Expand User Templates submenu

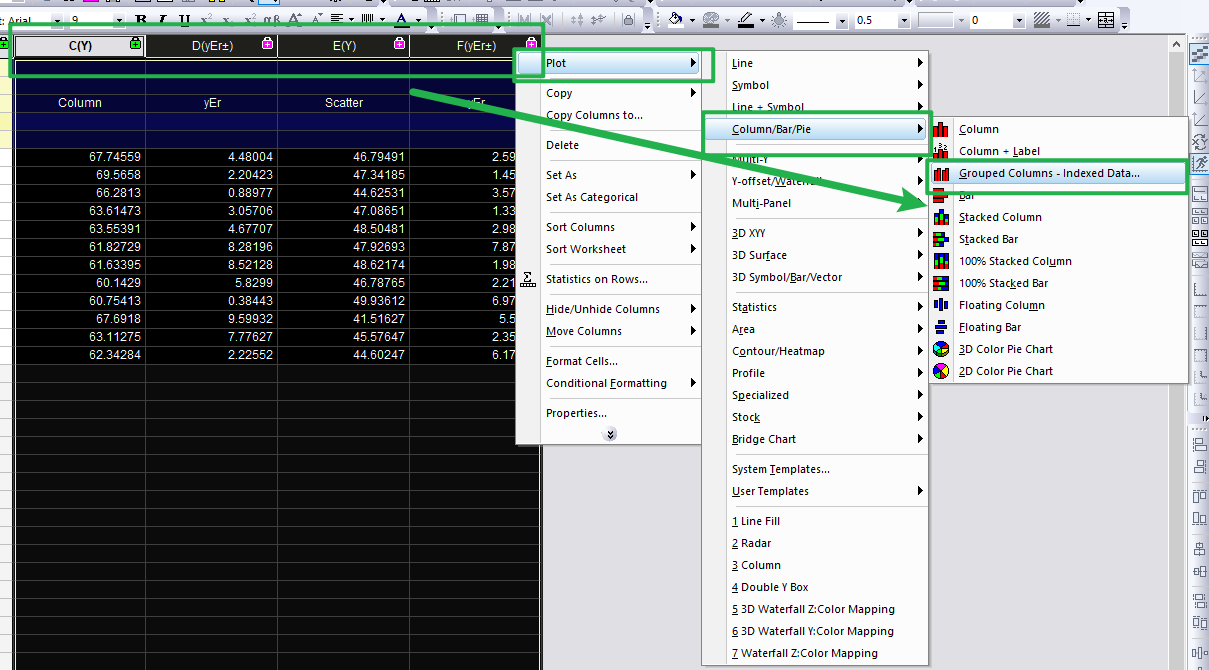[x=815, y=491]
